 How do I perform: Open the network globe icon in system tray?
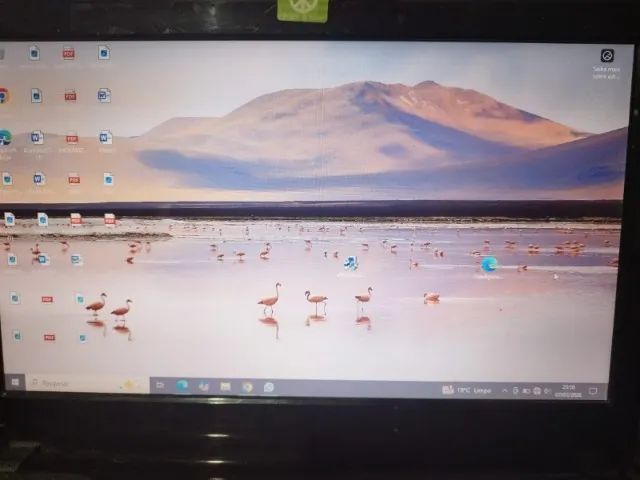pos(537,391)
